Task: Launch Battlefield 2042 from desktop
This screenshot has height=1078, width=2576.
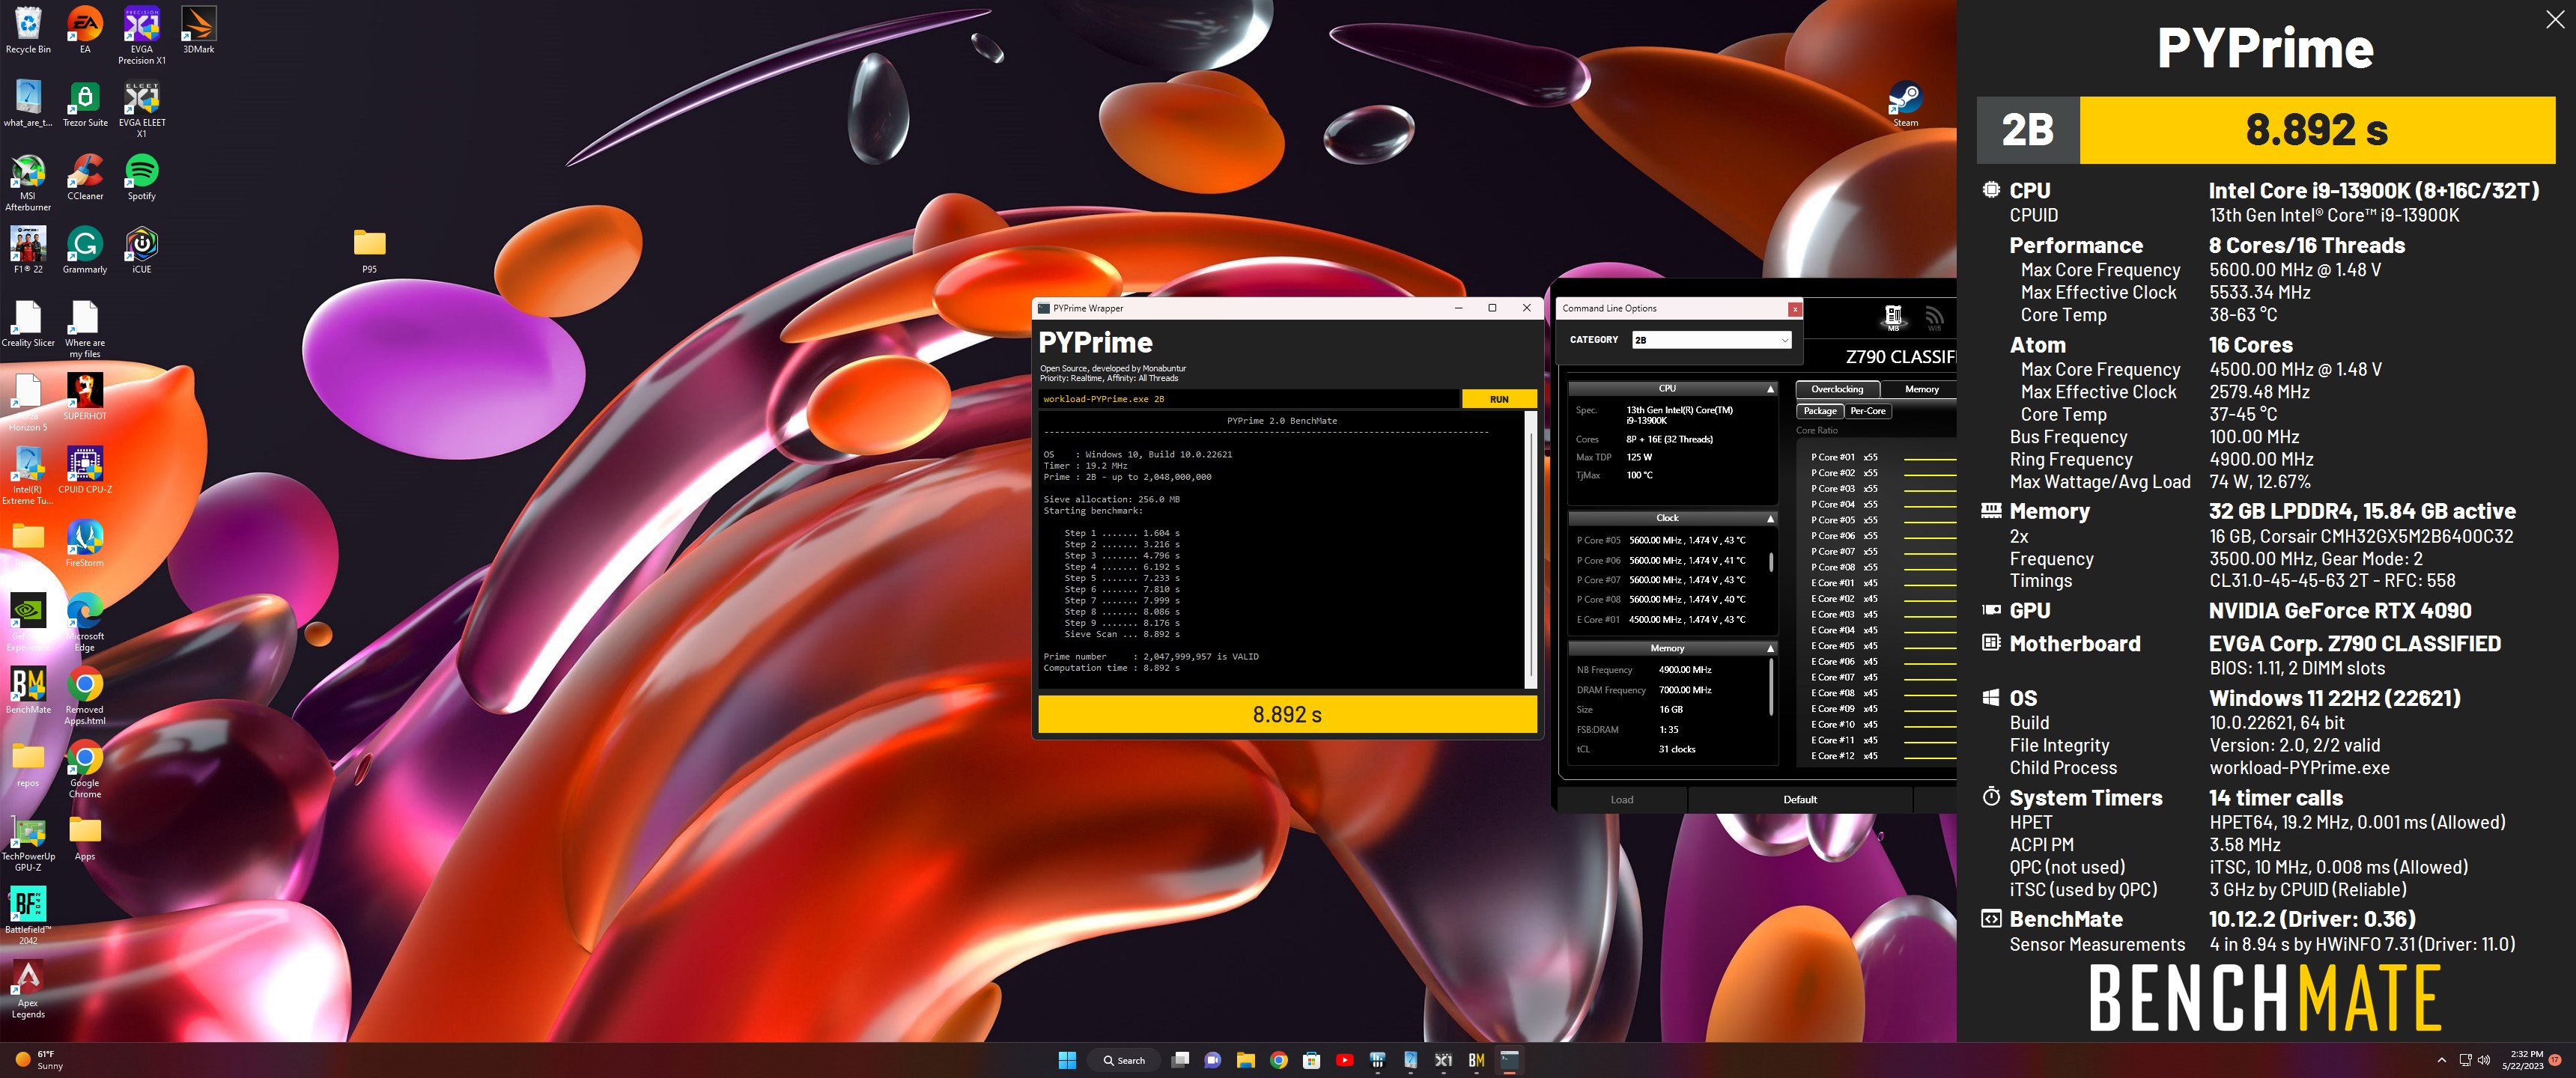Action: pos(28,915)
